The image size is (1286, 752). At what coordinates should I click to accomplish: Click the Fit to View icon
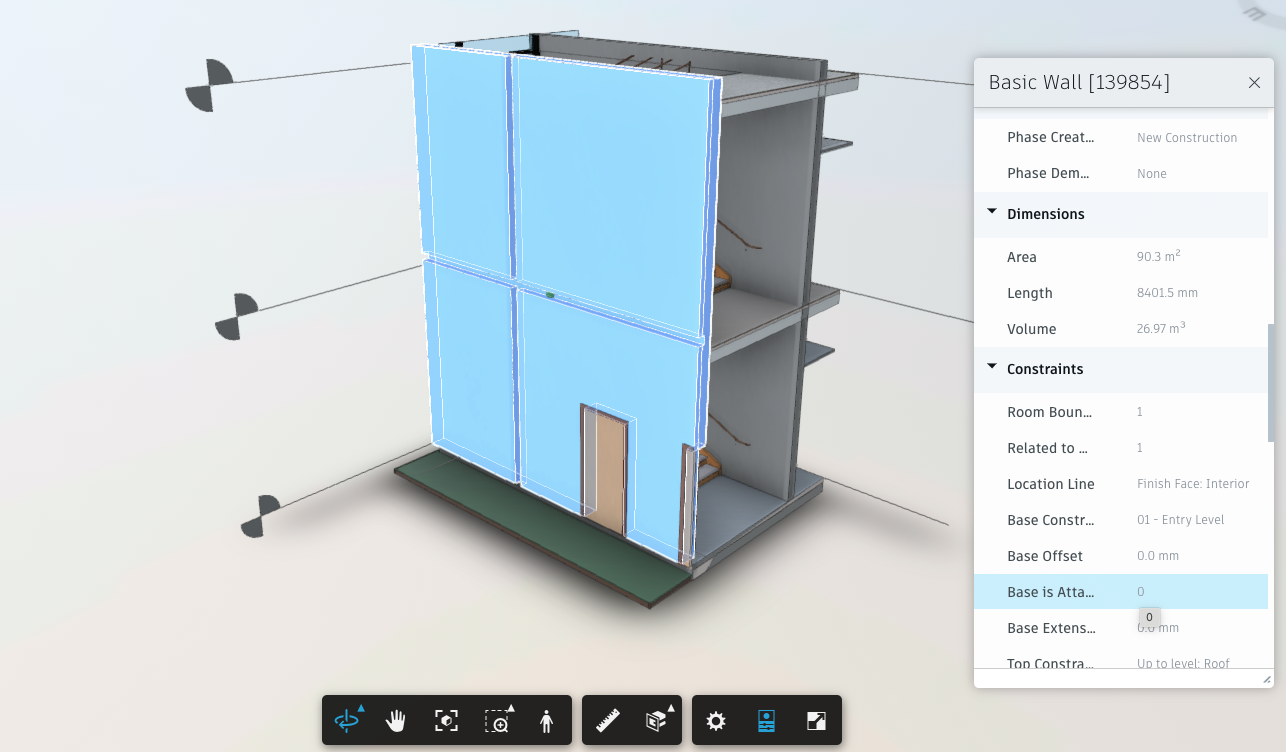coord(446,720)
